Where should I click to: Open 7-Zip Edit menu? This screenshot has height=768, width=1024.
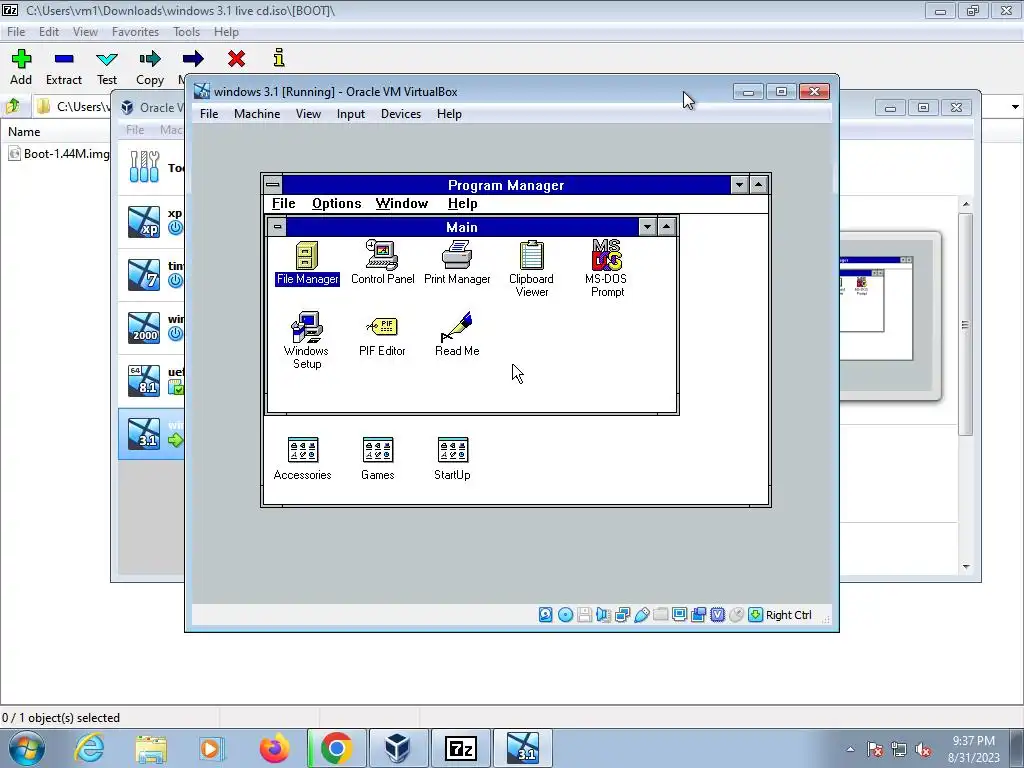coord(49,31)
